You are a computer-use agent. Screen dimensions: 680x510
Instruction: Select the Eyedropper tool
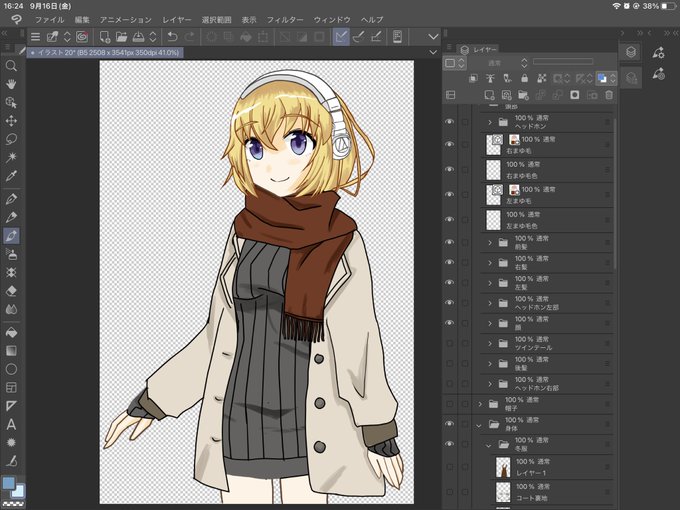[11, 176]
